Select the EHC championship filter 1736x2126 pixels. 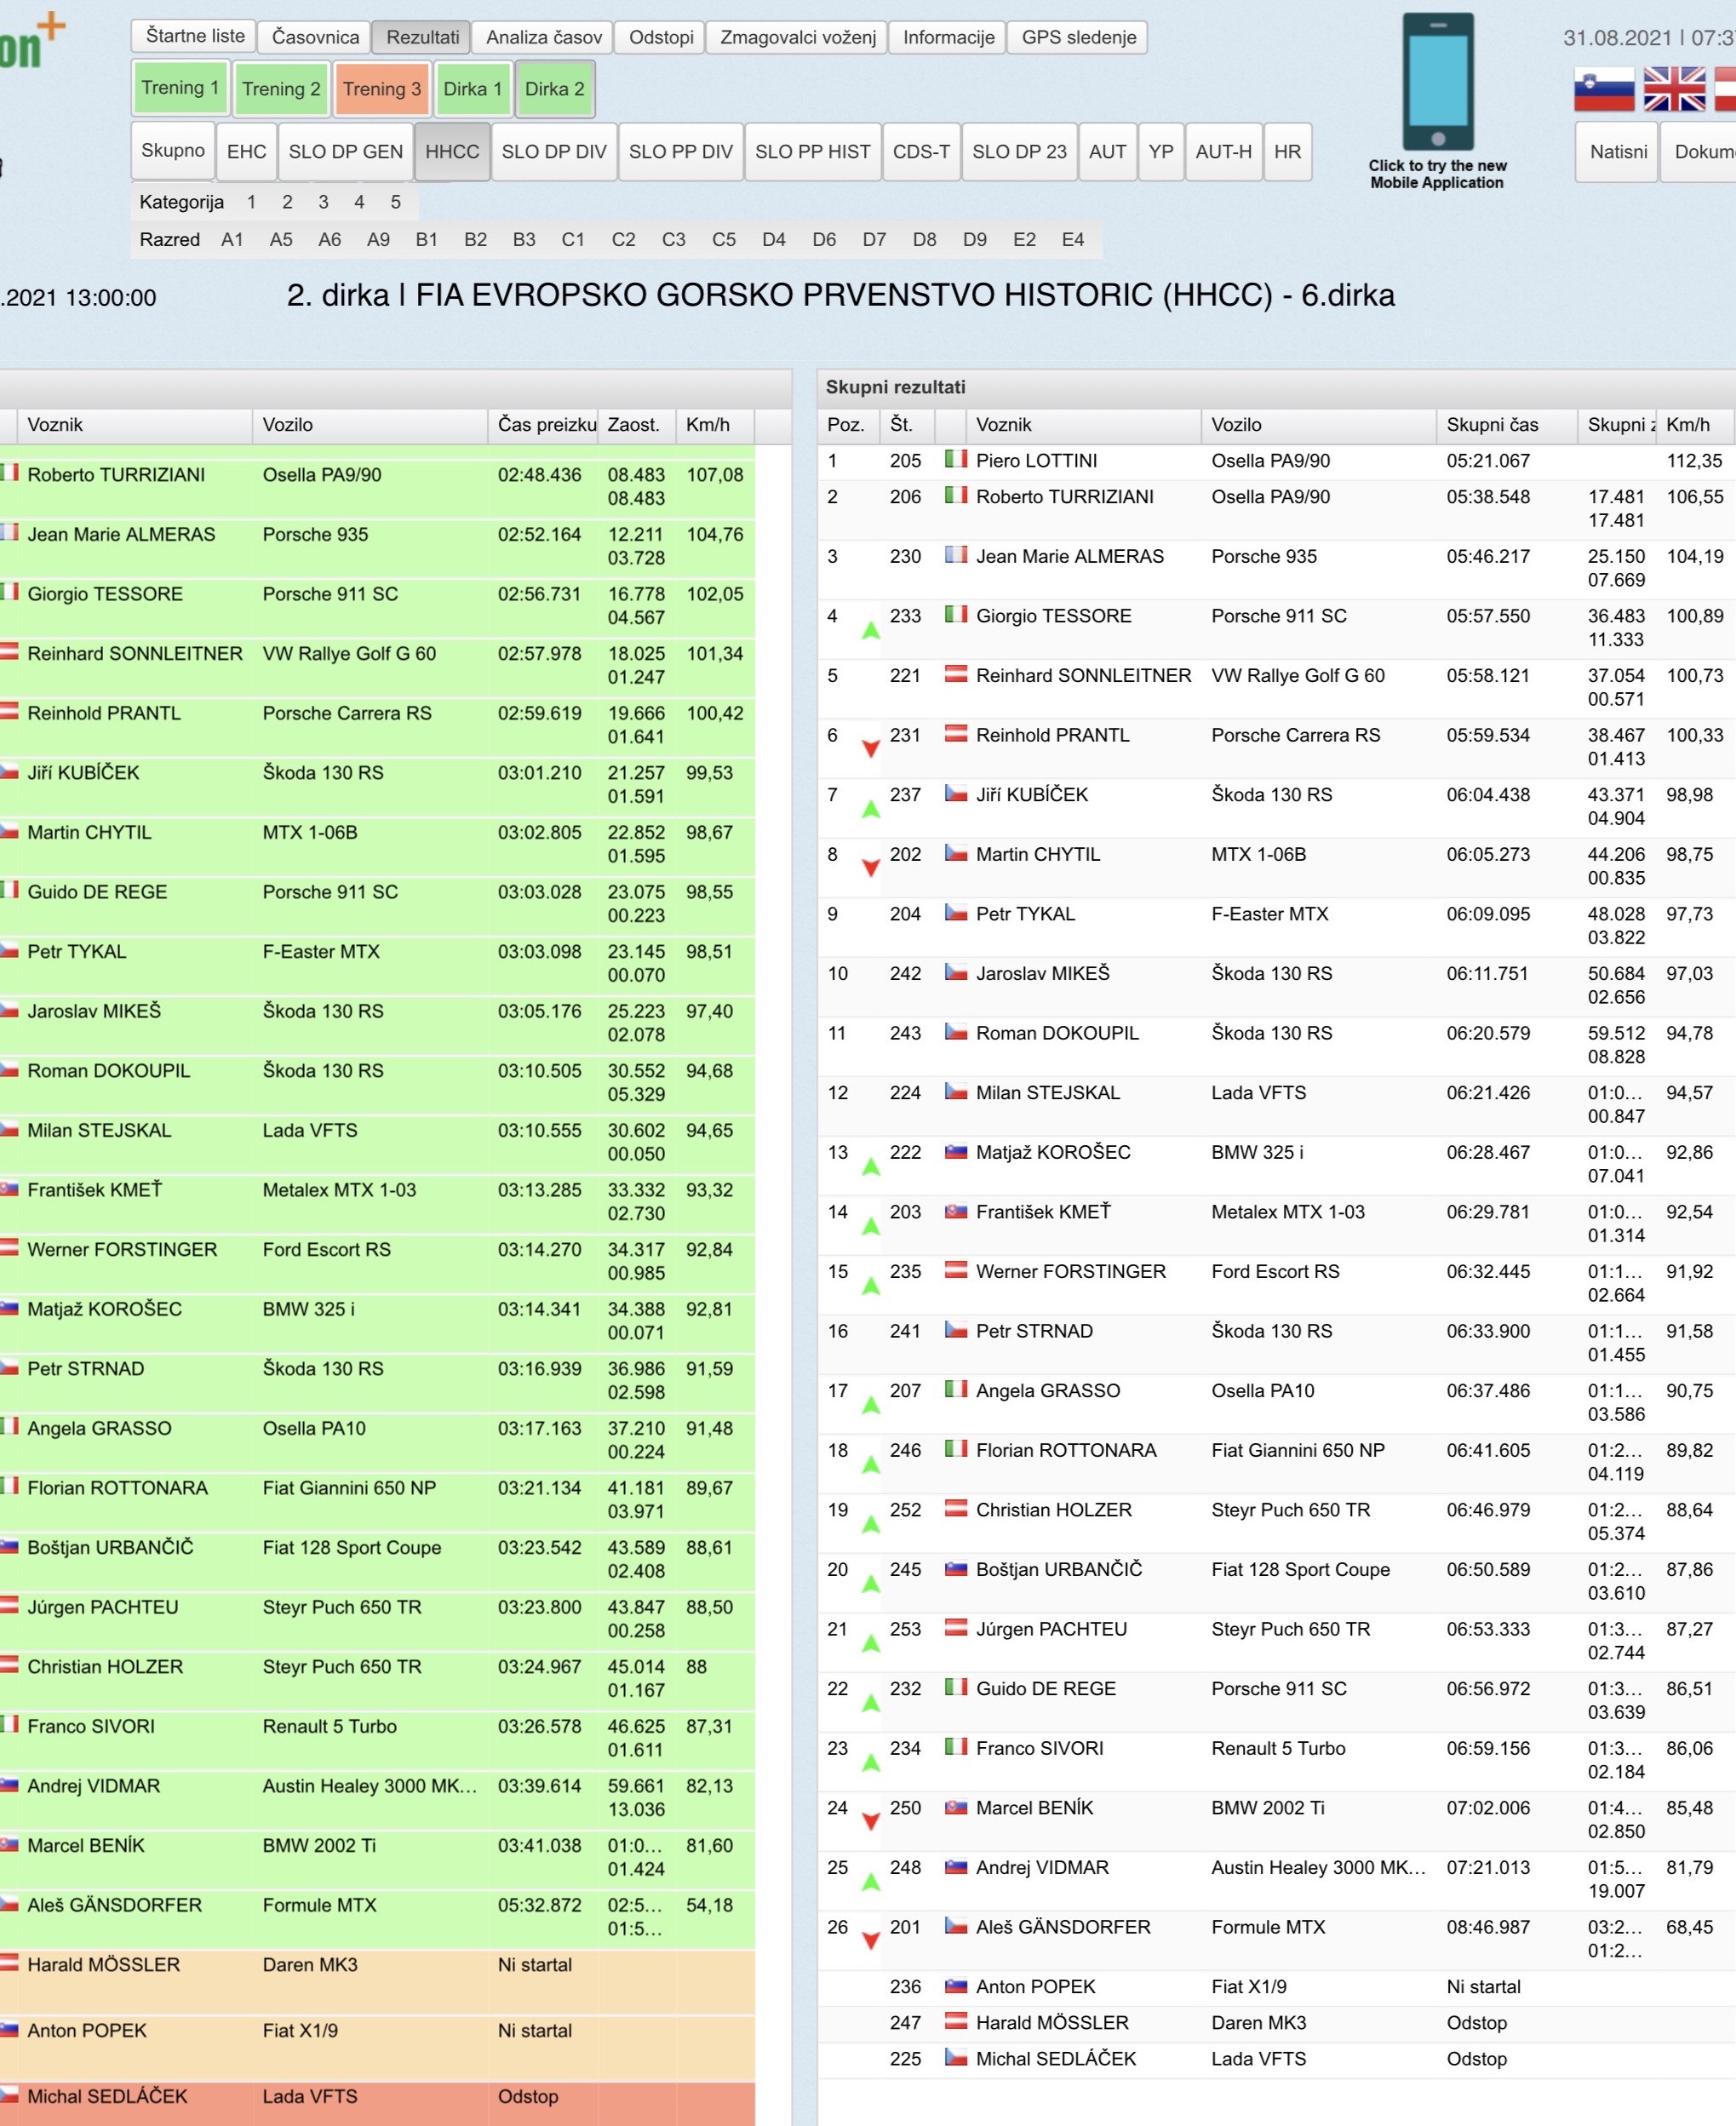(246, 151)
